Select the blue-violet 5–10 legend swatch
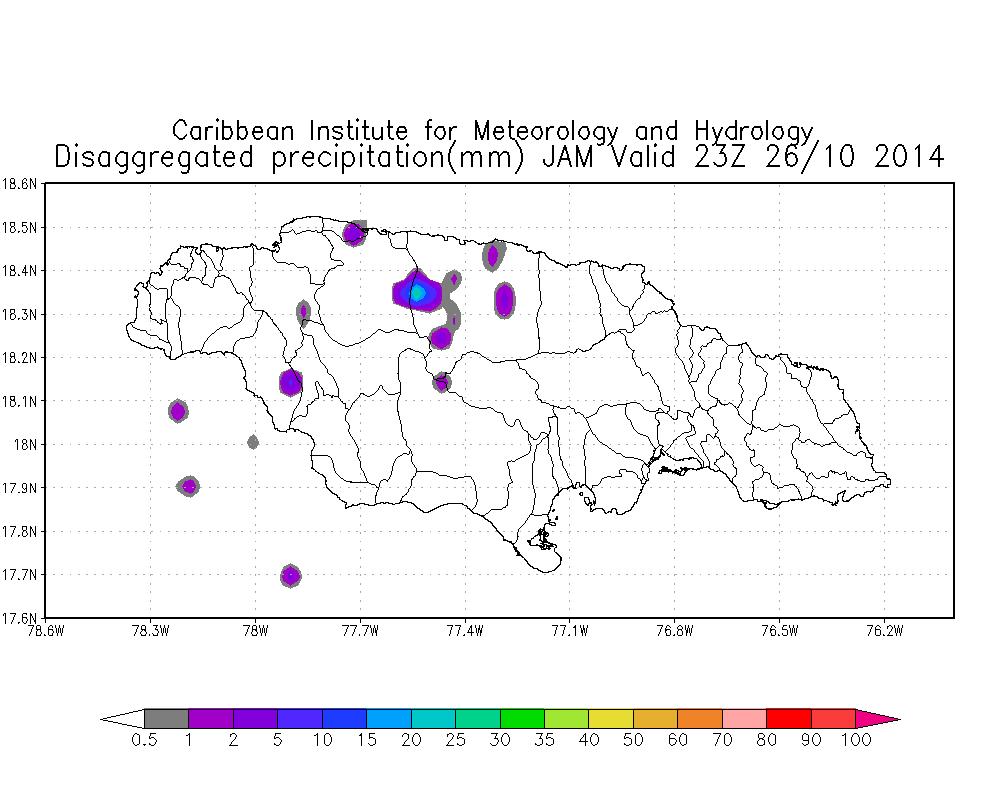 [x=300, y=718]
